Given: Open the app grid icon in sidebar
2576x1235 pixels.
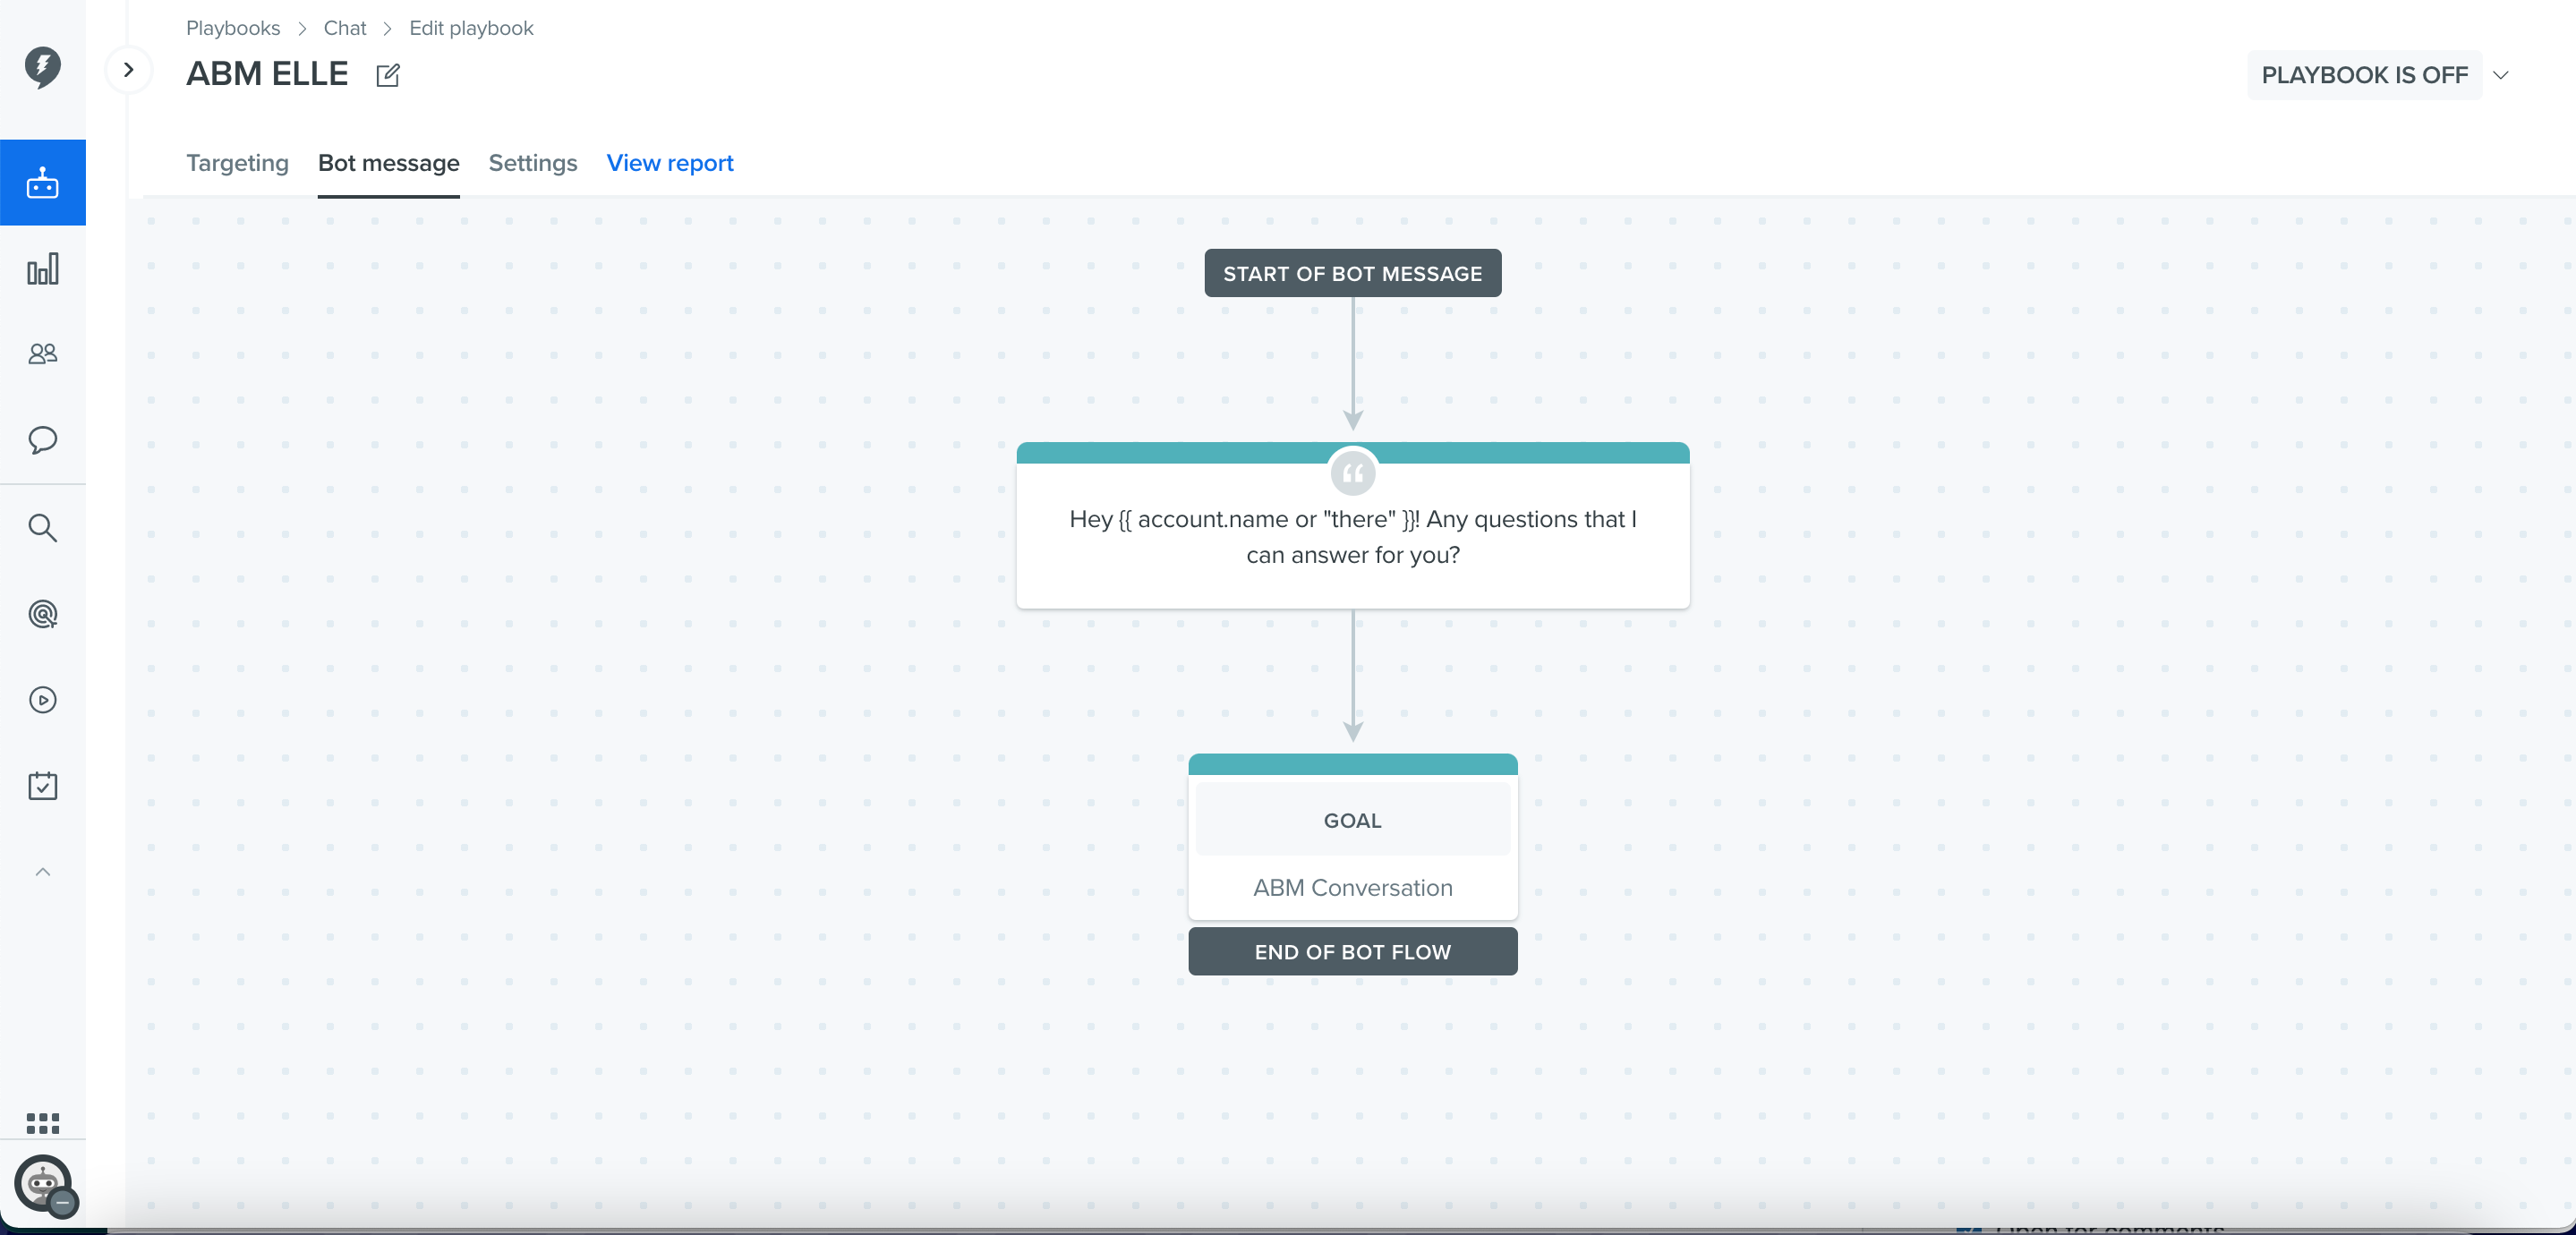Looking at the screenshot, I should tap(42, 1123).
